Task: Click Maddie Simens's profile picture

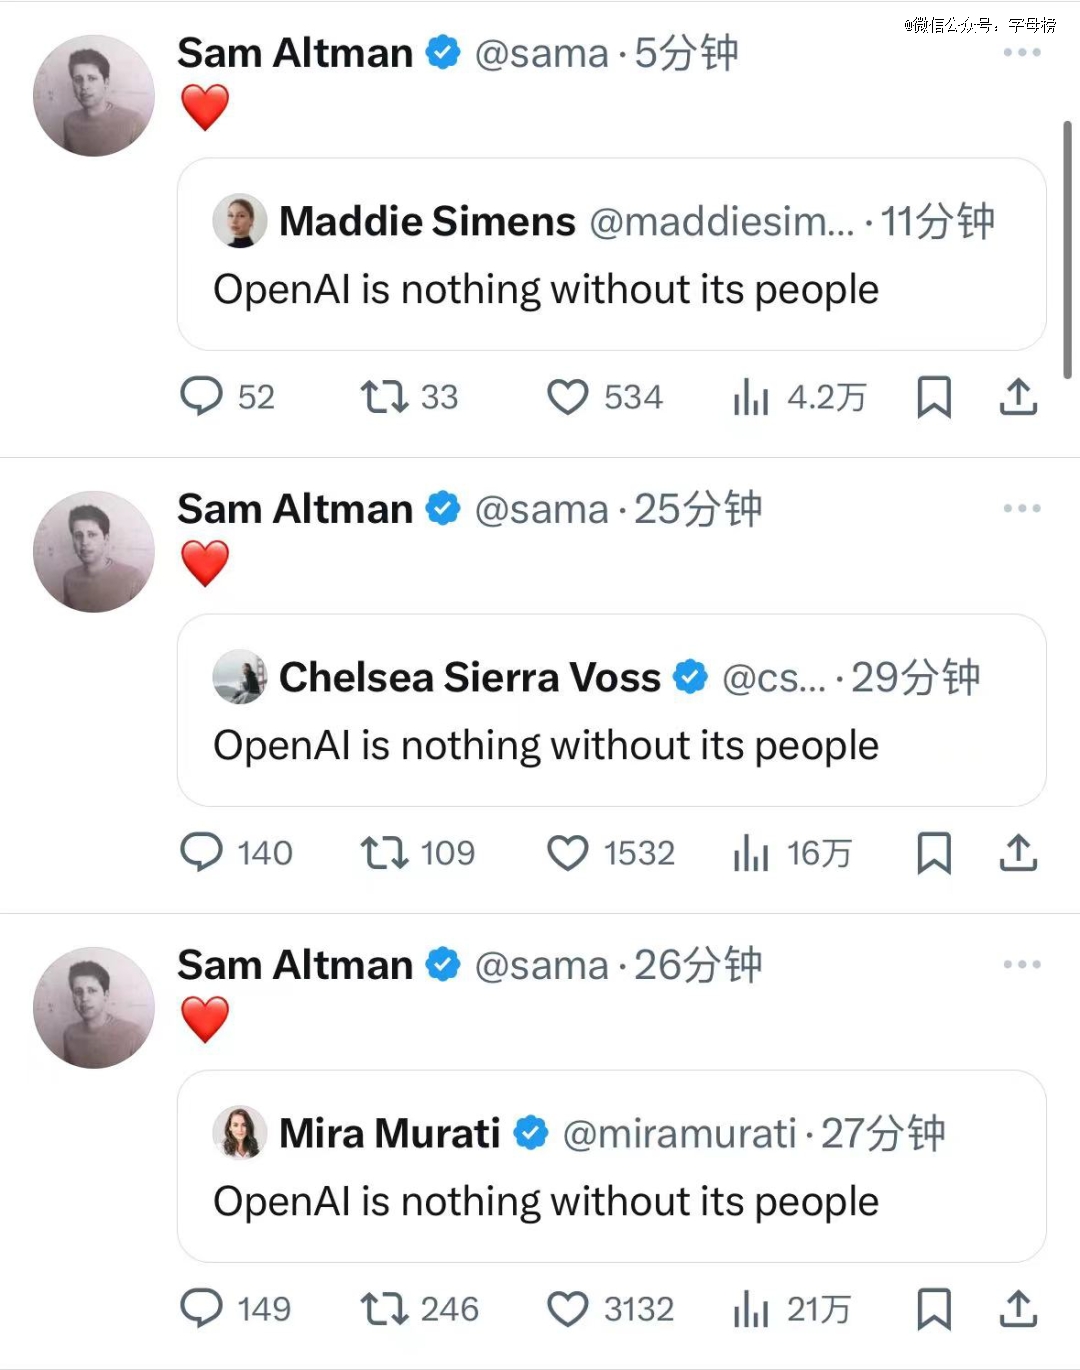Action: point(240,221)
